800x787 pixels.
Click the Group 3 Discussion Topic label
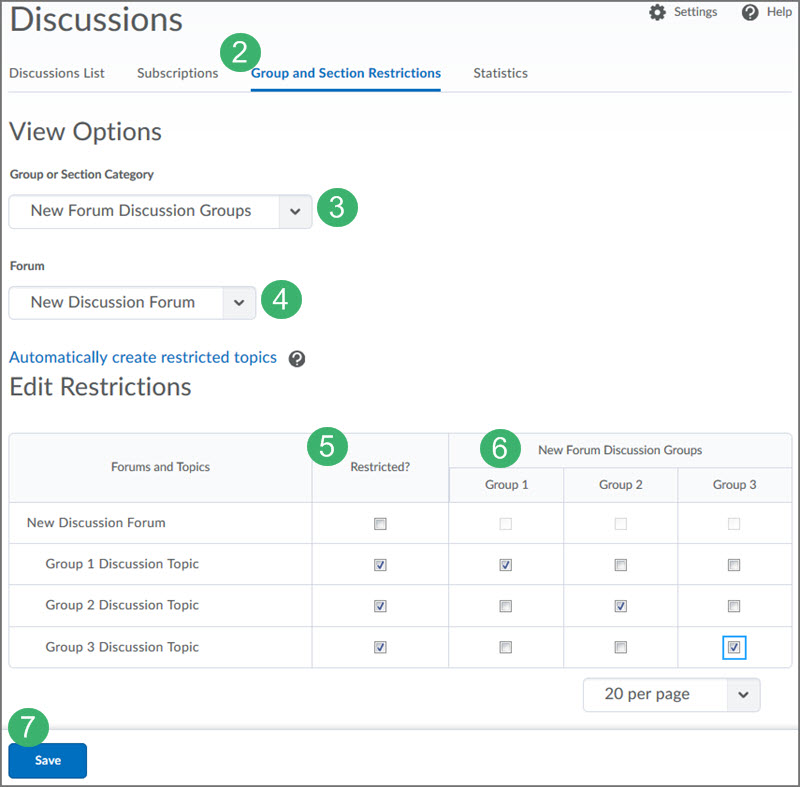(122, 647)
